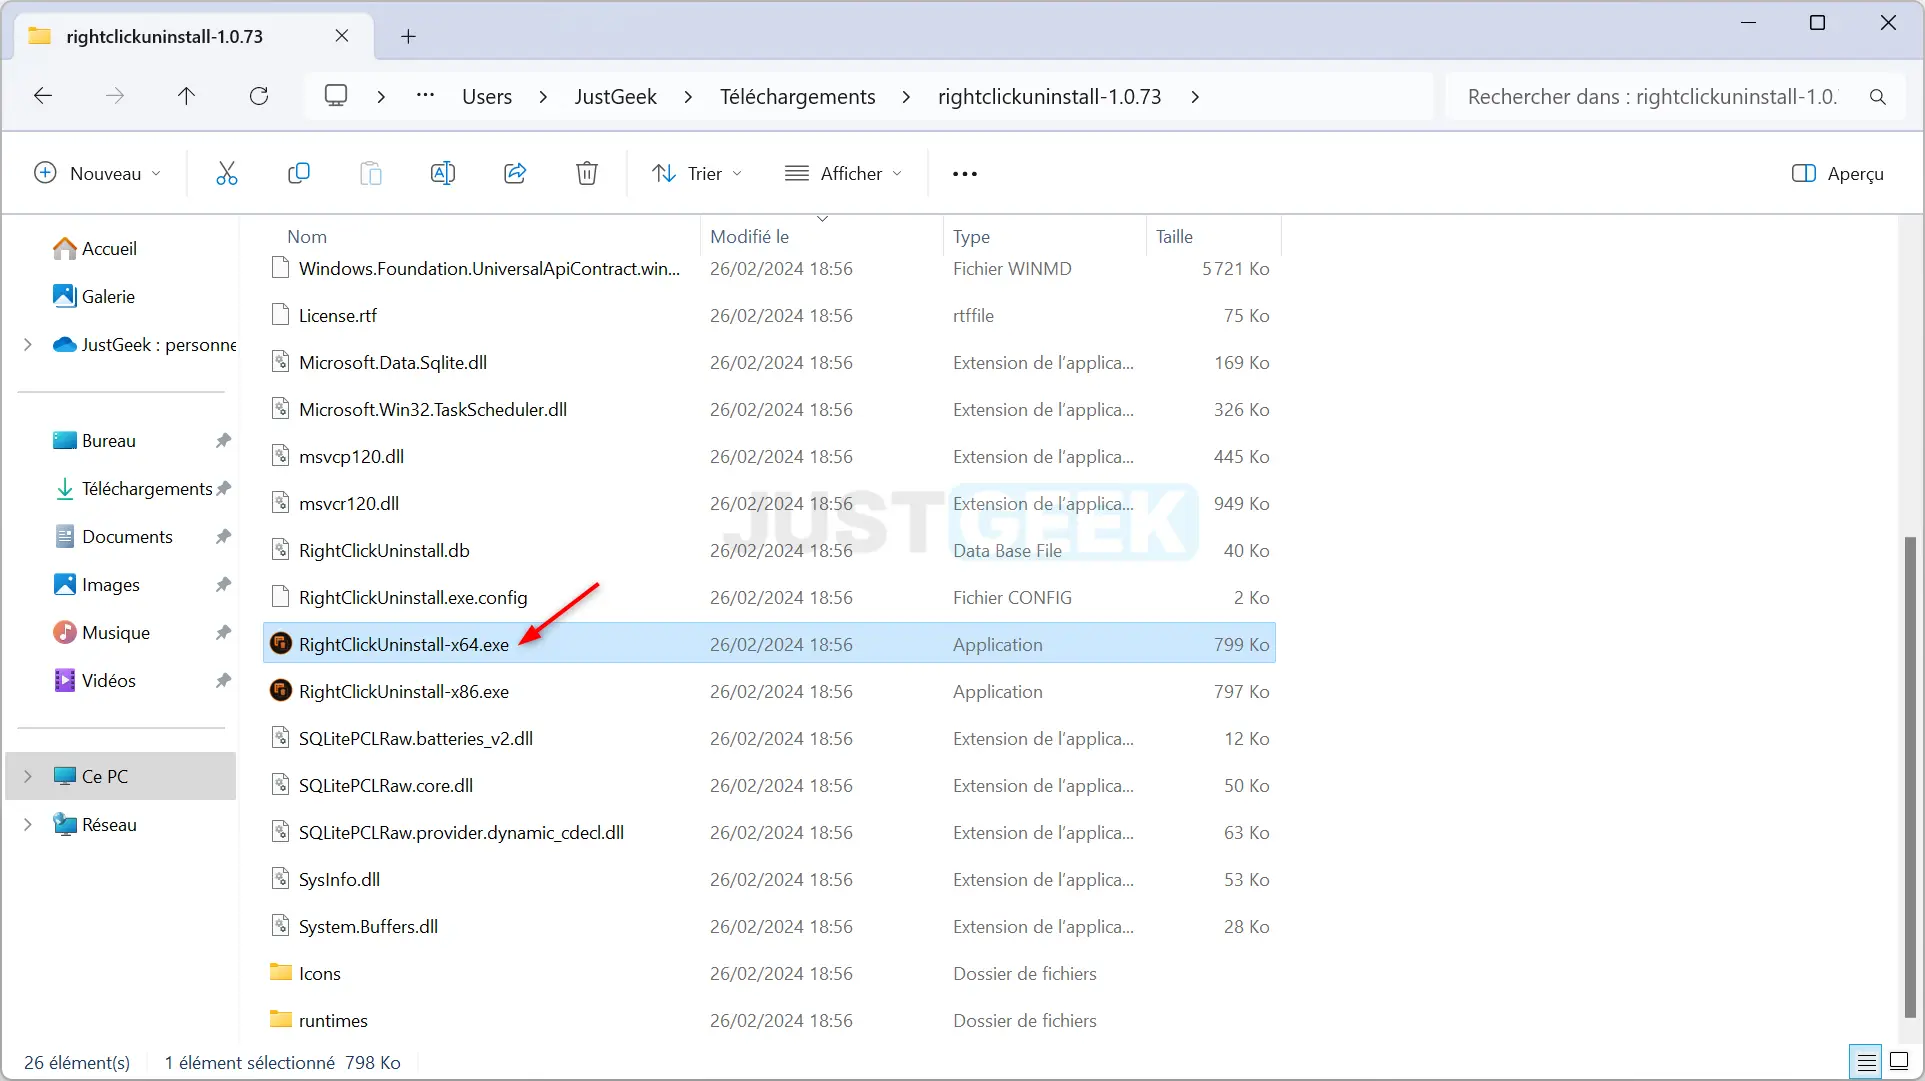Viewport: 1925px width, 1081px height.
Task: Click the PC monitor icon in address bar
Action: click(336, 96)
